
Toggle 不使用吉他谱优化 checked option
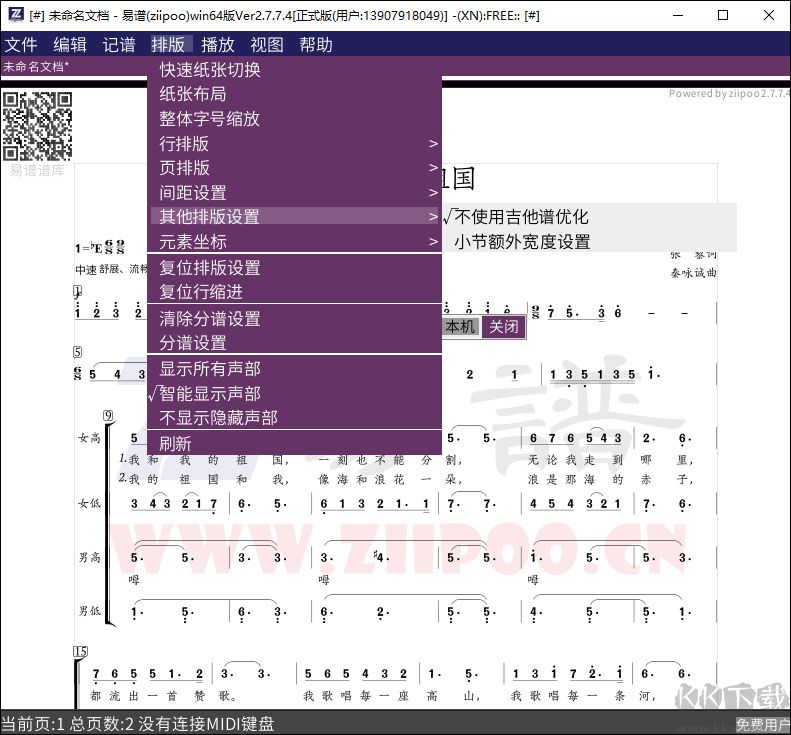click(589, 216)
